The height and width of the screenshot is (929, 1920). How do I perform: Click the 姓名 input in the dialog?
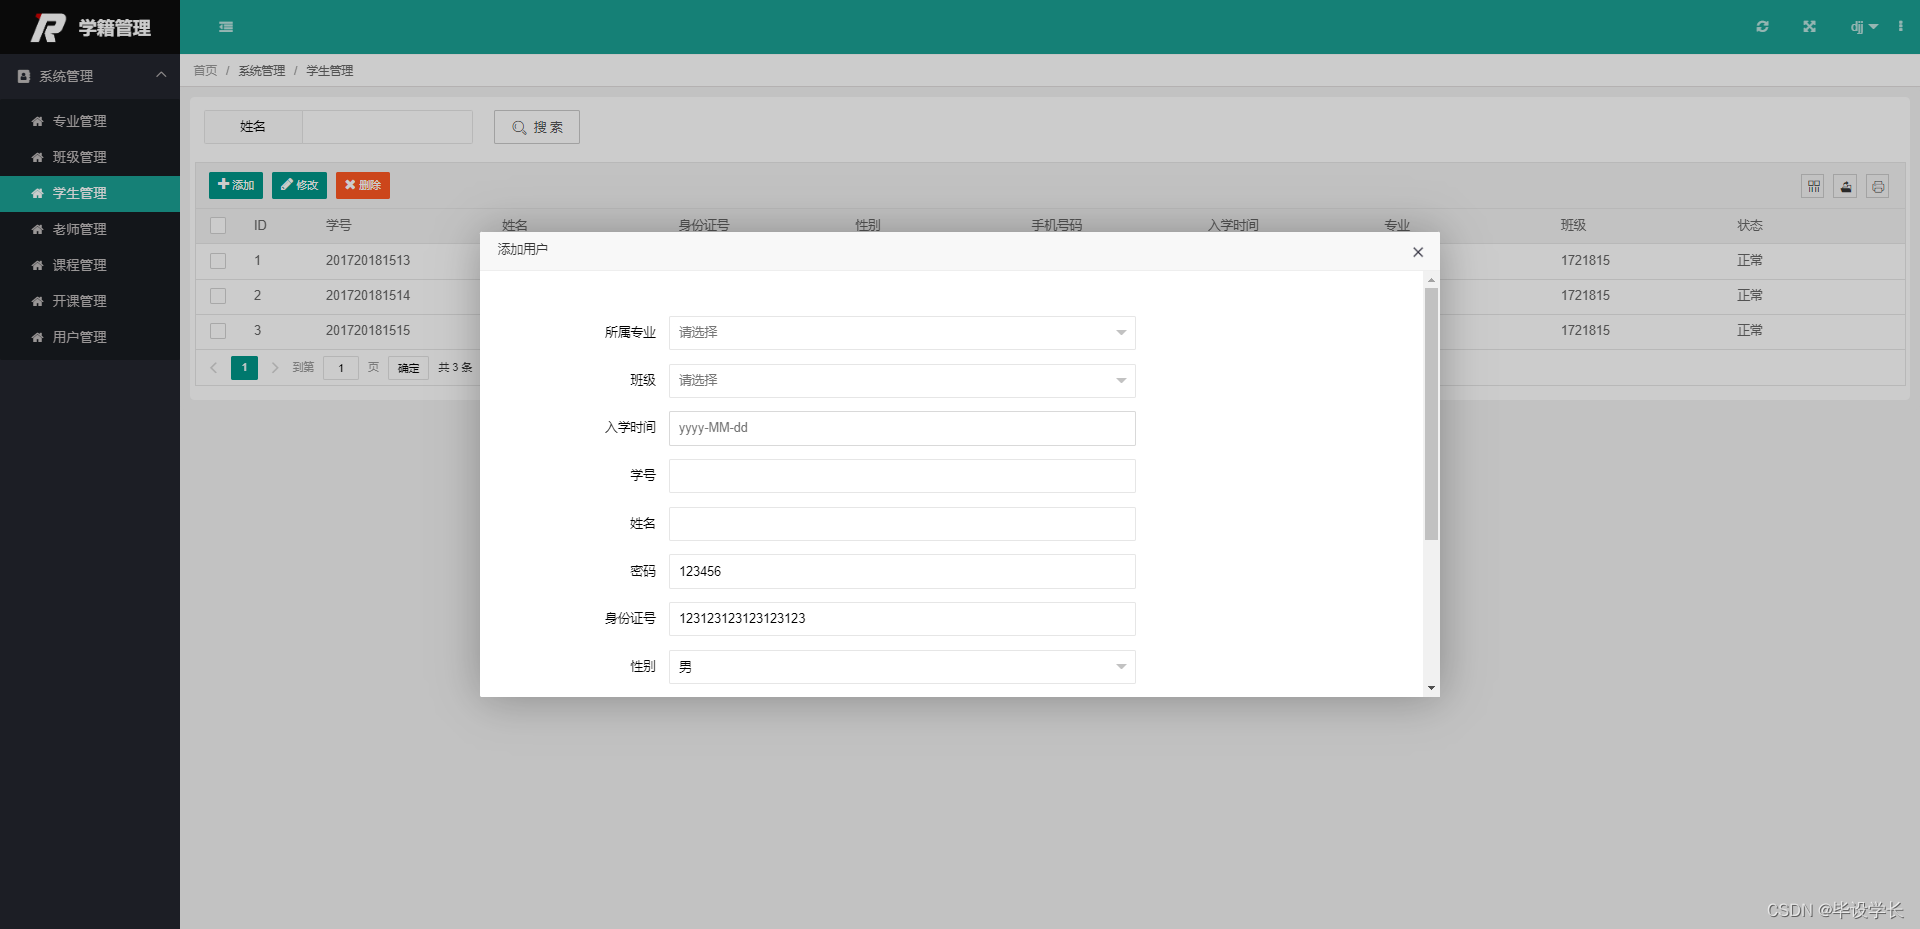point(902,524)
